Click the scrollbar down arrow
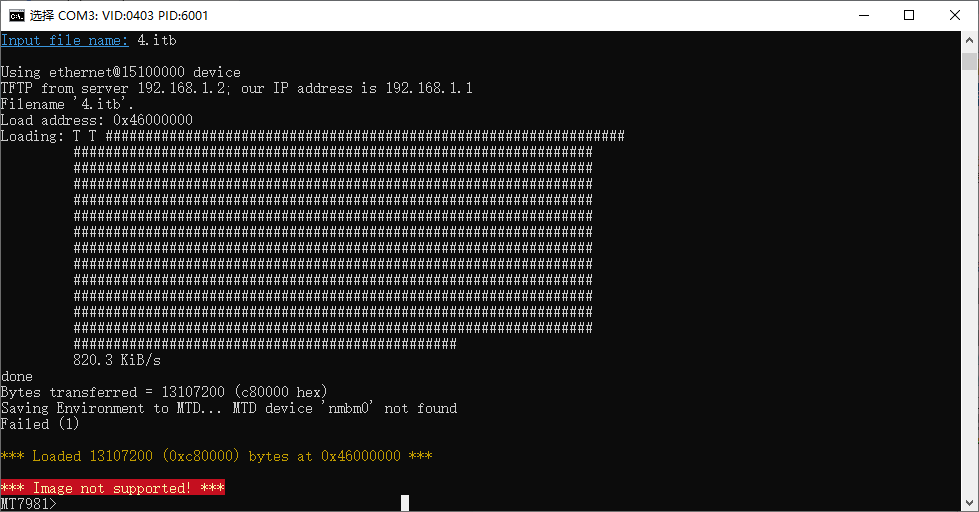The height and width of the screenshot is (512, 979). 969,503
